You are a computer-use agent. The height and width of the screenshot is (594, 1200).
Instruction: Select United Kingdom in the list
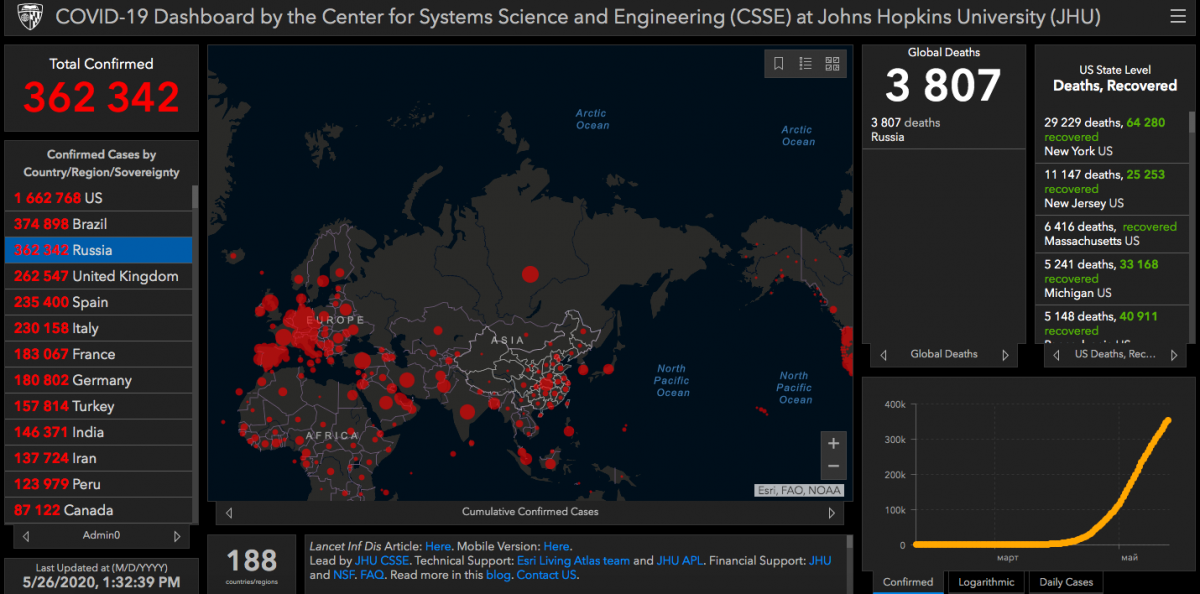[98, 276]
